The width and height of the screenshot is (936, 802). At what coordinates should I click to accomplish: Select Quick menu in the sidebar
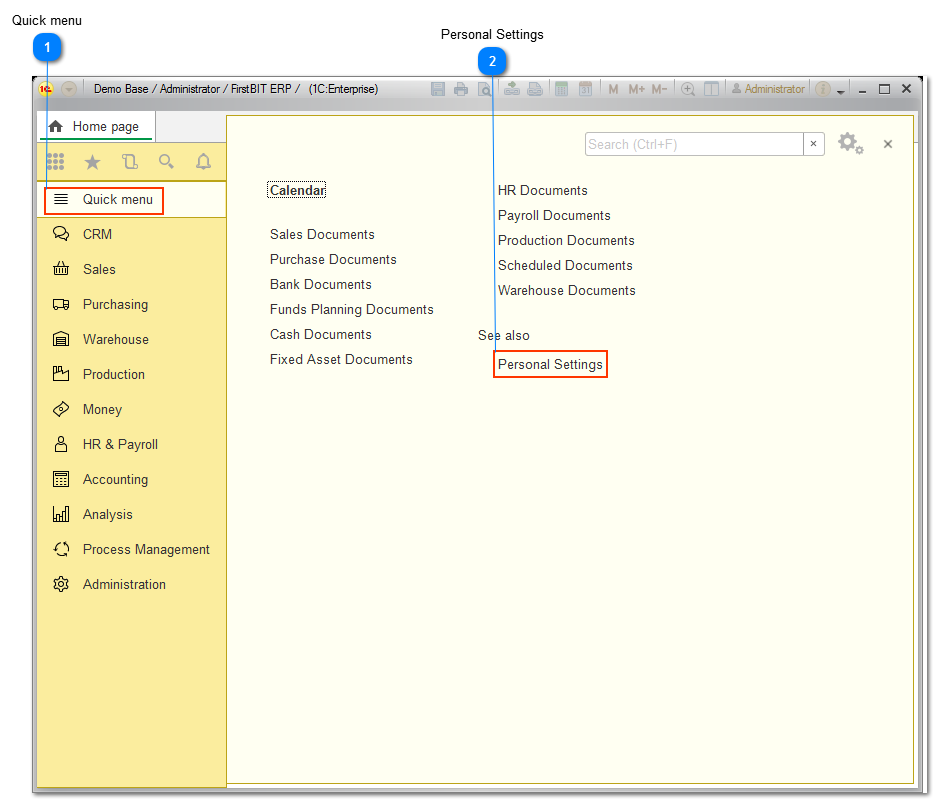(132, 200)
